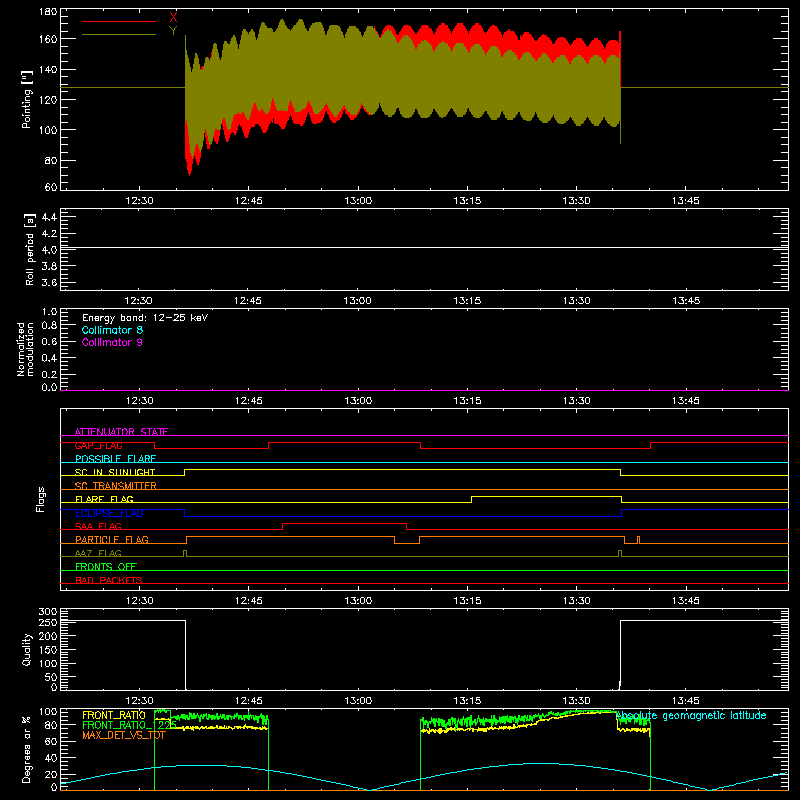Viewport: 800px width, 800px height.
Task: Click the olive Y legend line sample
Action: [119, 34]
